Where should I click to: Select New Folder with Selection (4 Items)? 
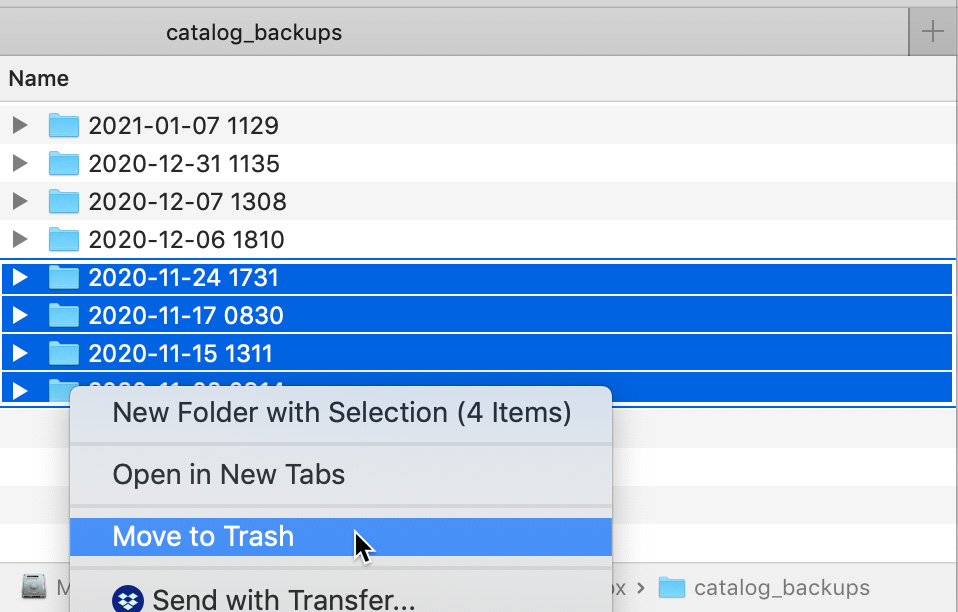tap(341, 413)
